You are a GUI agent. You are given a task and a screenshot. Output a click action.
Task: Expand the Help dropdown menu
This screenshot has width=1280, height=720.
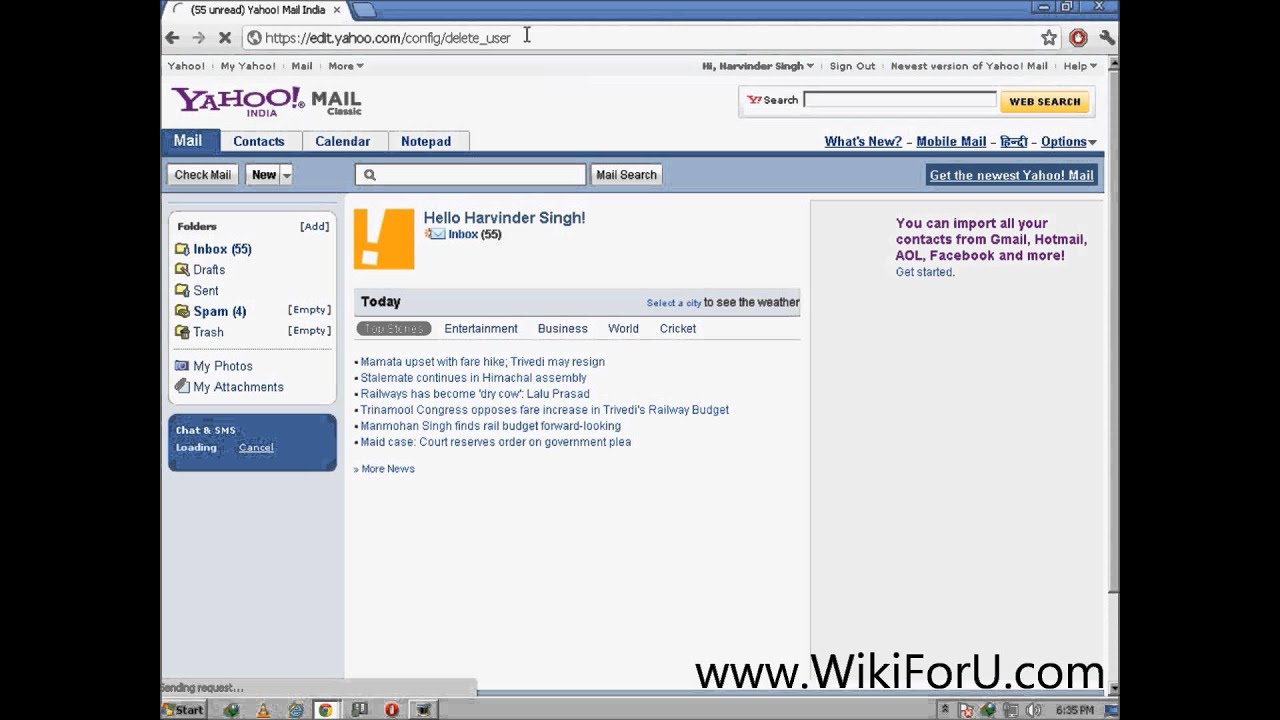pos(1080,66)
